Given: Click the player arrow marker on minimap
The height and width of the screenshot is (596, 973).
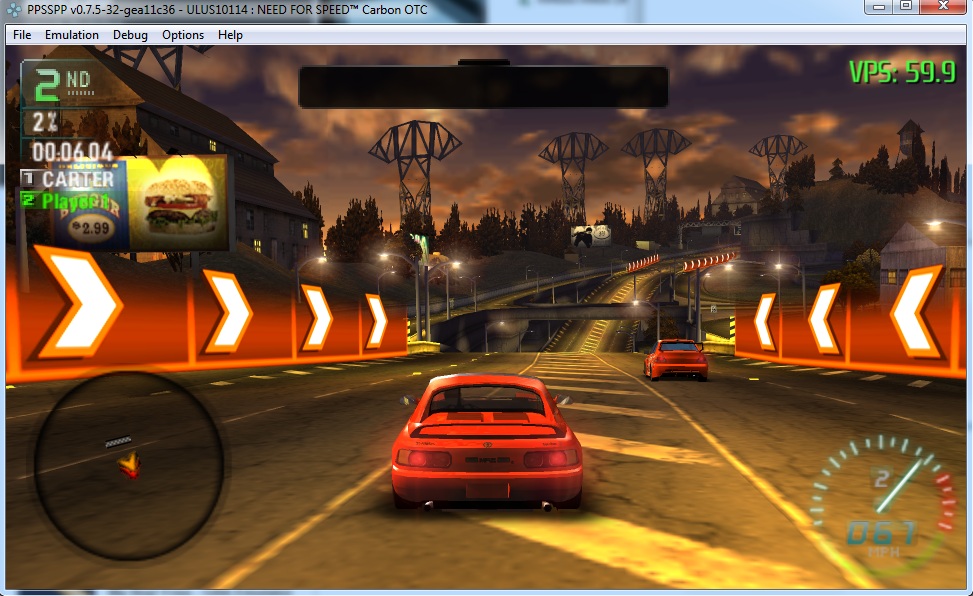Looking at the screenshot, I should 130,464.
